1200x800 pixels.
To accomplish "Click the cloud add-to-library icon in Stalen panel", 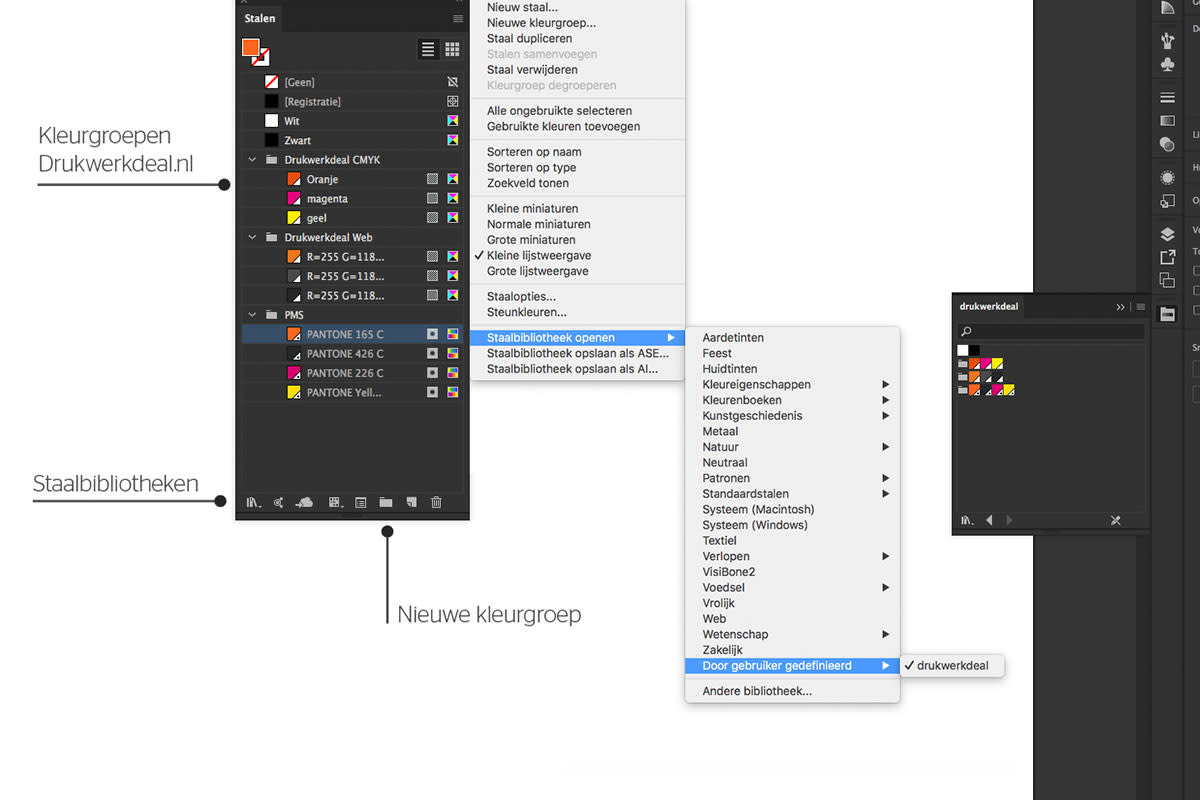I will point(305,502).
